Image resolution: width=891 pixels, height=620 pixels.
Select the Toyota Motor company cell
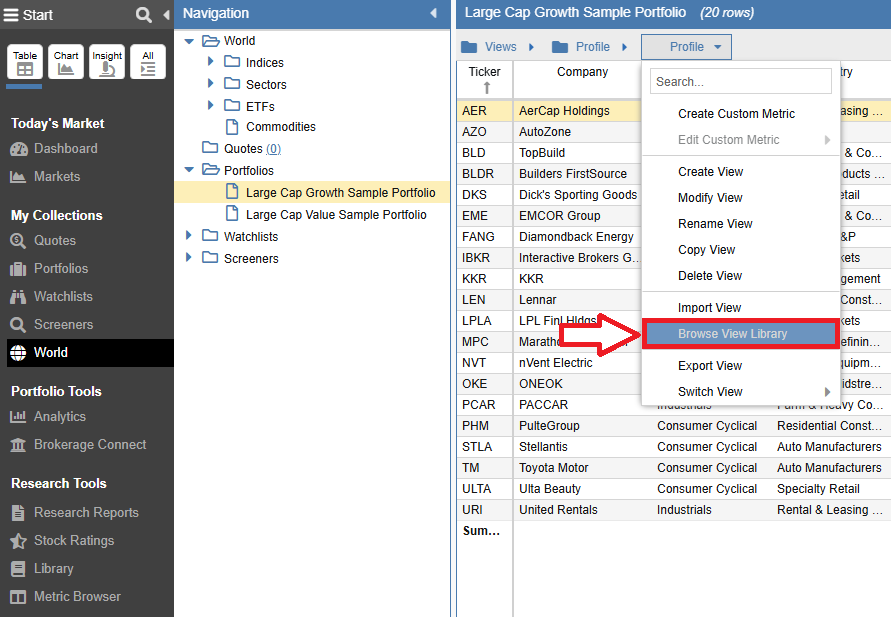(x=583, y=468)
